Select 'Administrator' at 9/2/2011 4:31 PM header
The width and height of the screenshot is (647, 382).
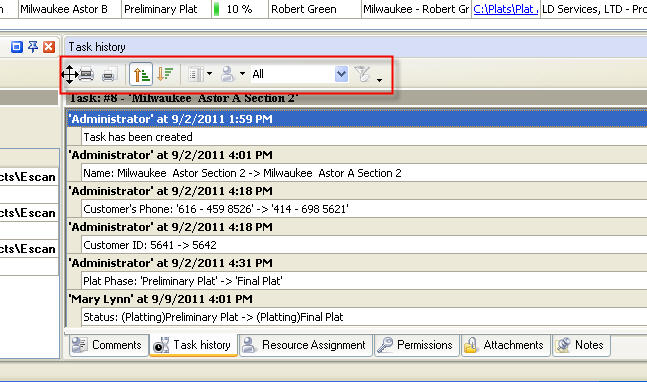click(x=357, y=263)
